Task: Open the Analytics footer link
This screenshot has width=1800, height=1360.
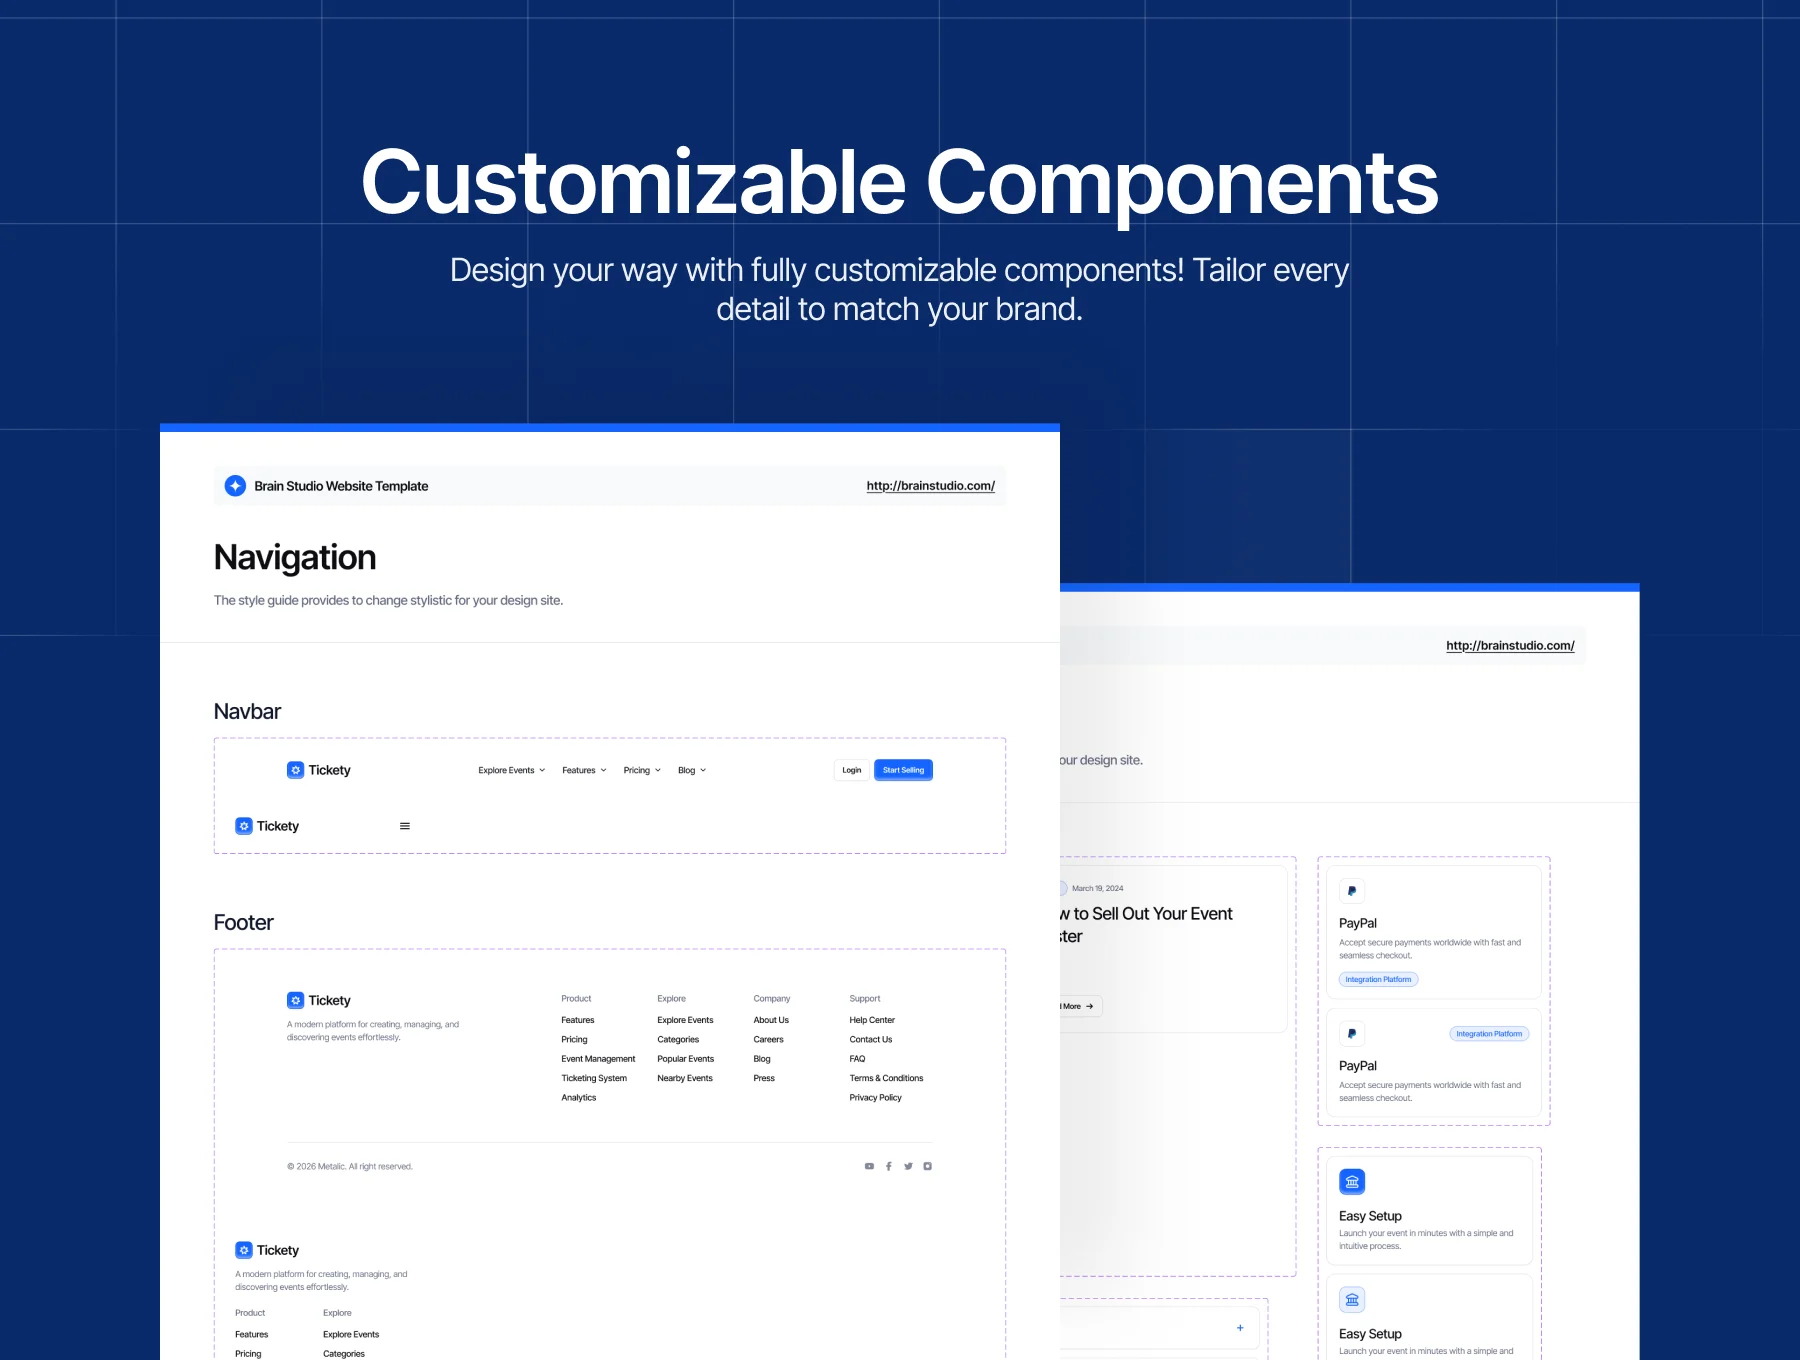Action: pyautogui.click(x=579, y=1098)
